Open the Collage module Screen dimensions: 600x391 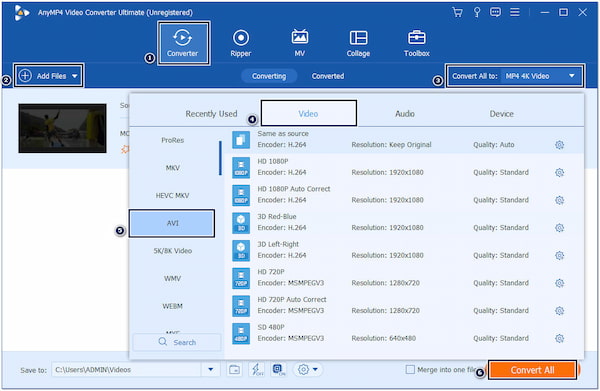click(x=358, y=43)
